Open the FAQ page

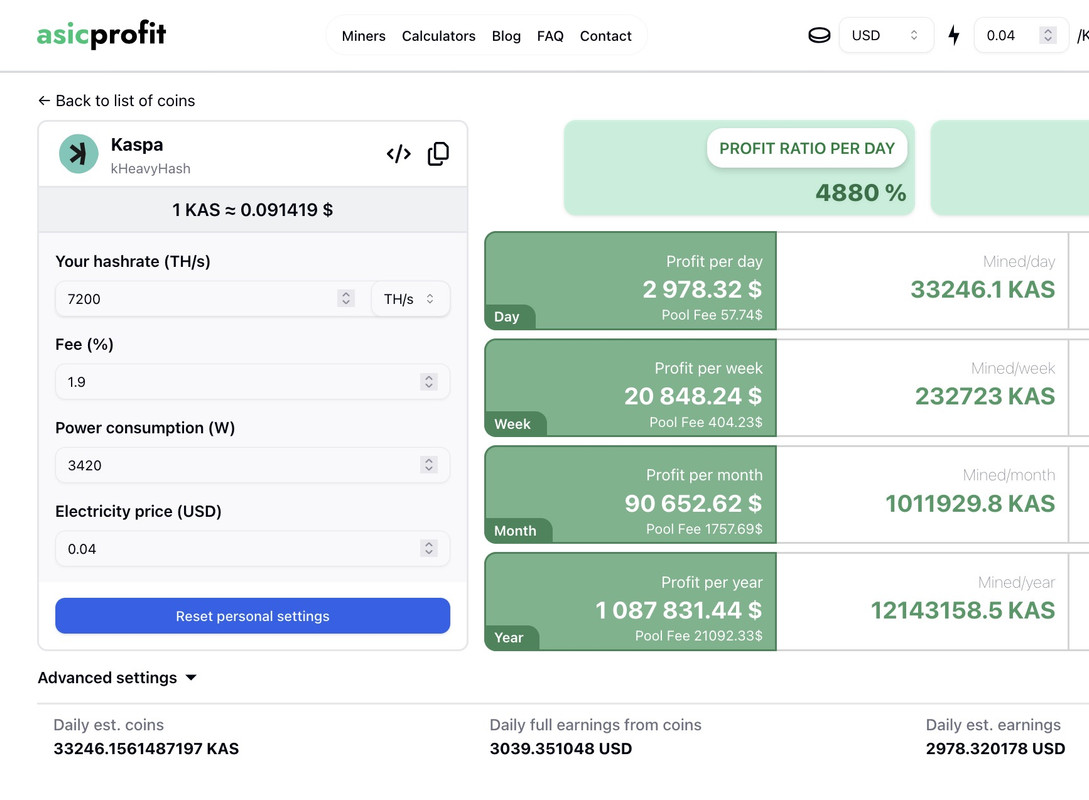tap(550, 36)
